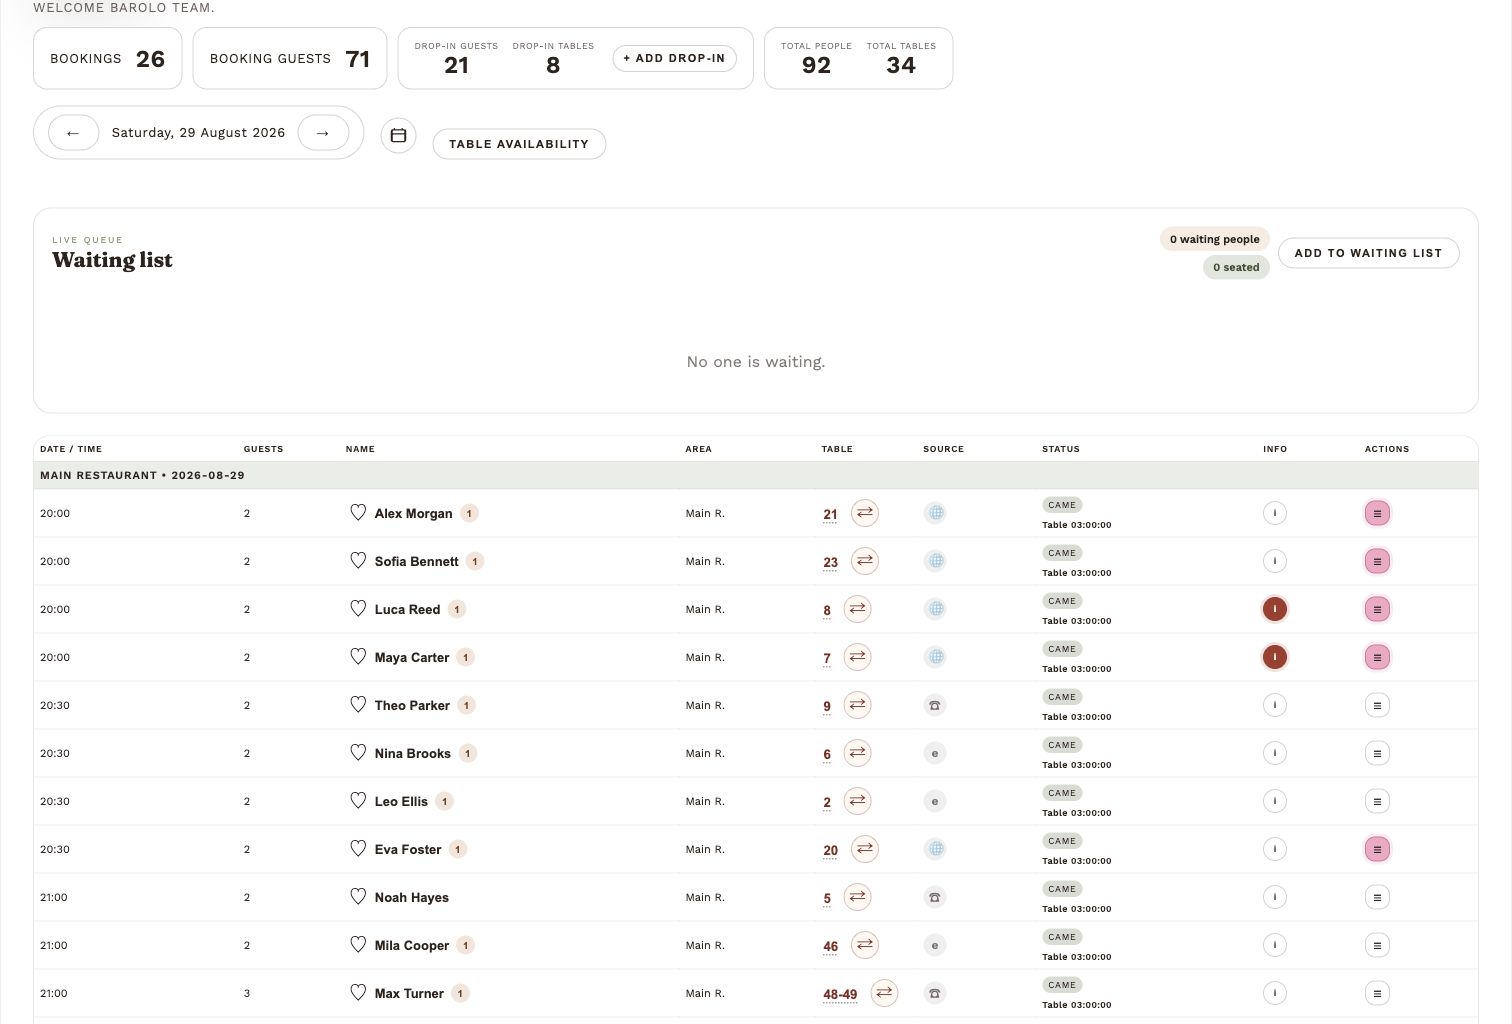Viewport: 1512px width, 1024px height.
Task: Expand actions for Theo Parker's booking
Action: pos(1377,705)
